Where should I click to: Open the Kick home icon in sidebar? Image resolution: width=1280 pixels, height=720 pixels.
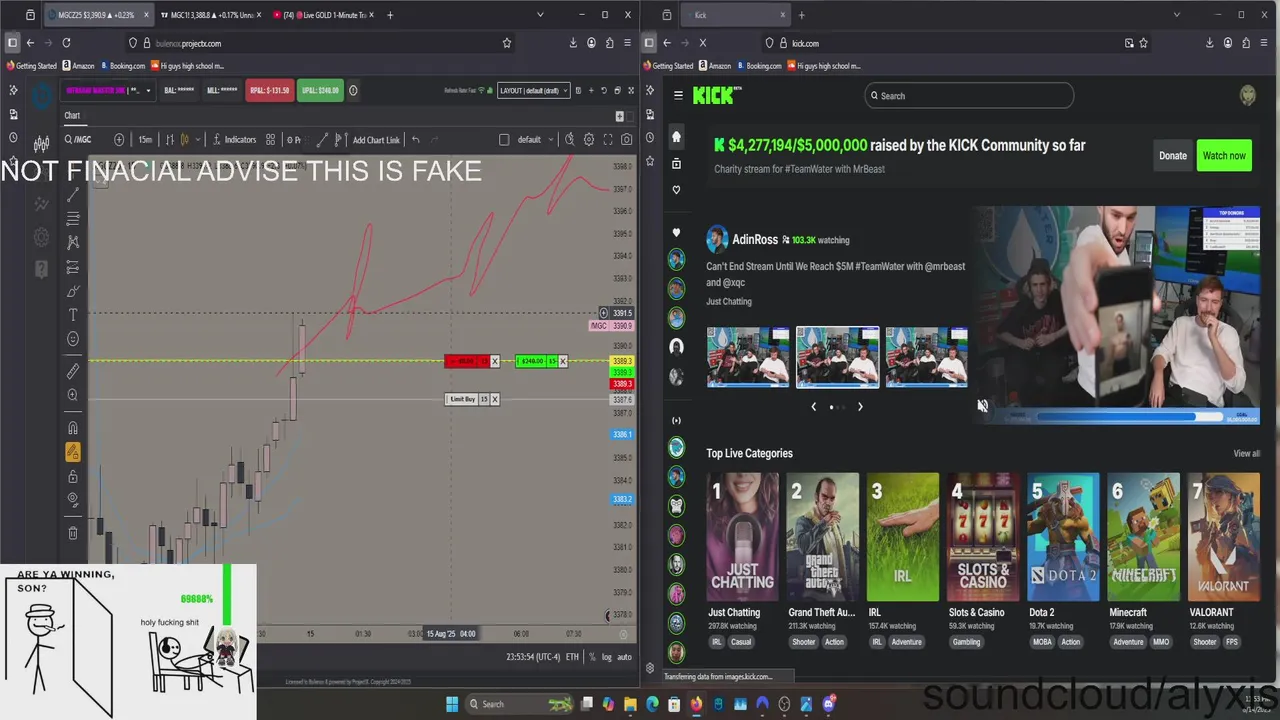pyautogui.click(x=677, y=136)
